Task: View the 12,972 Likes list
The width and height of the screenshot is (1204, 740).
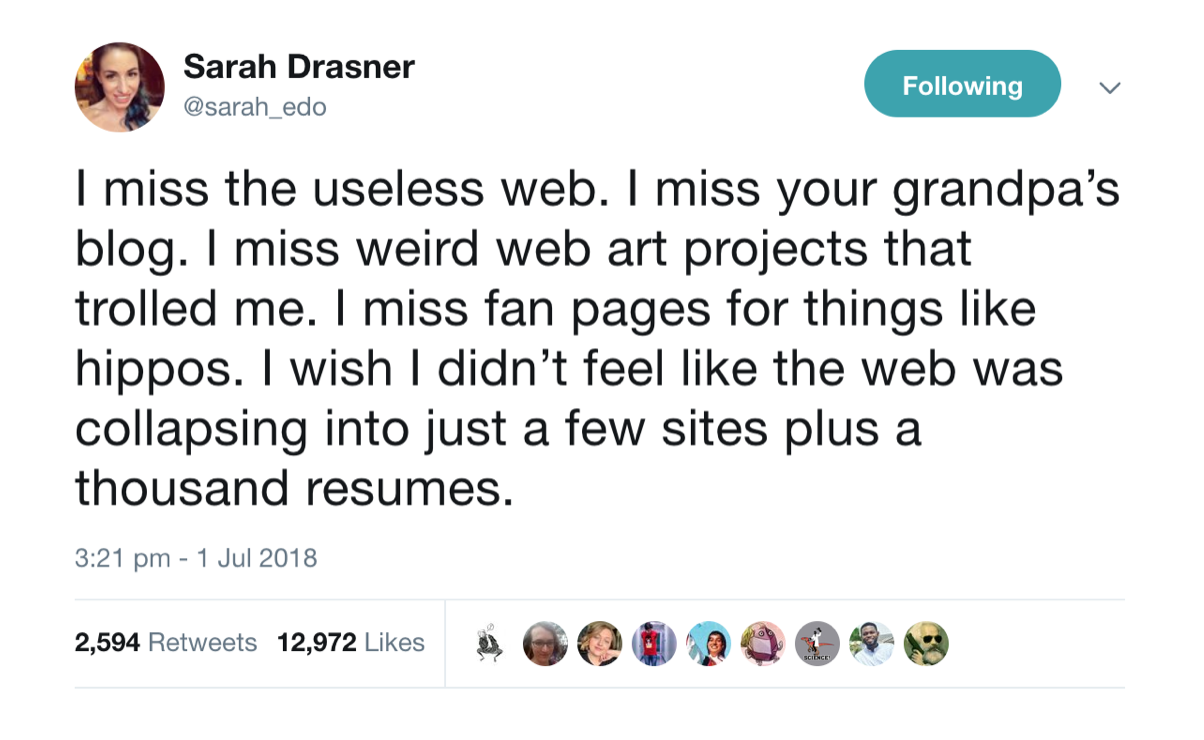Action: (351, 642)
